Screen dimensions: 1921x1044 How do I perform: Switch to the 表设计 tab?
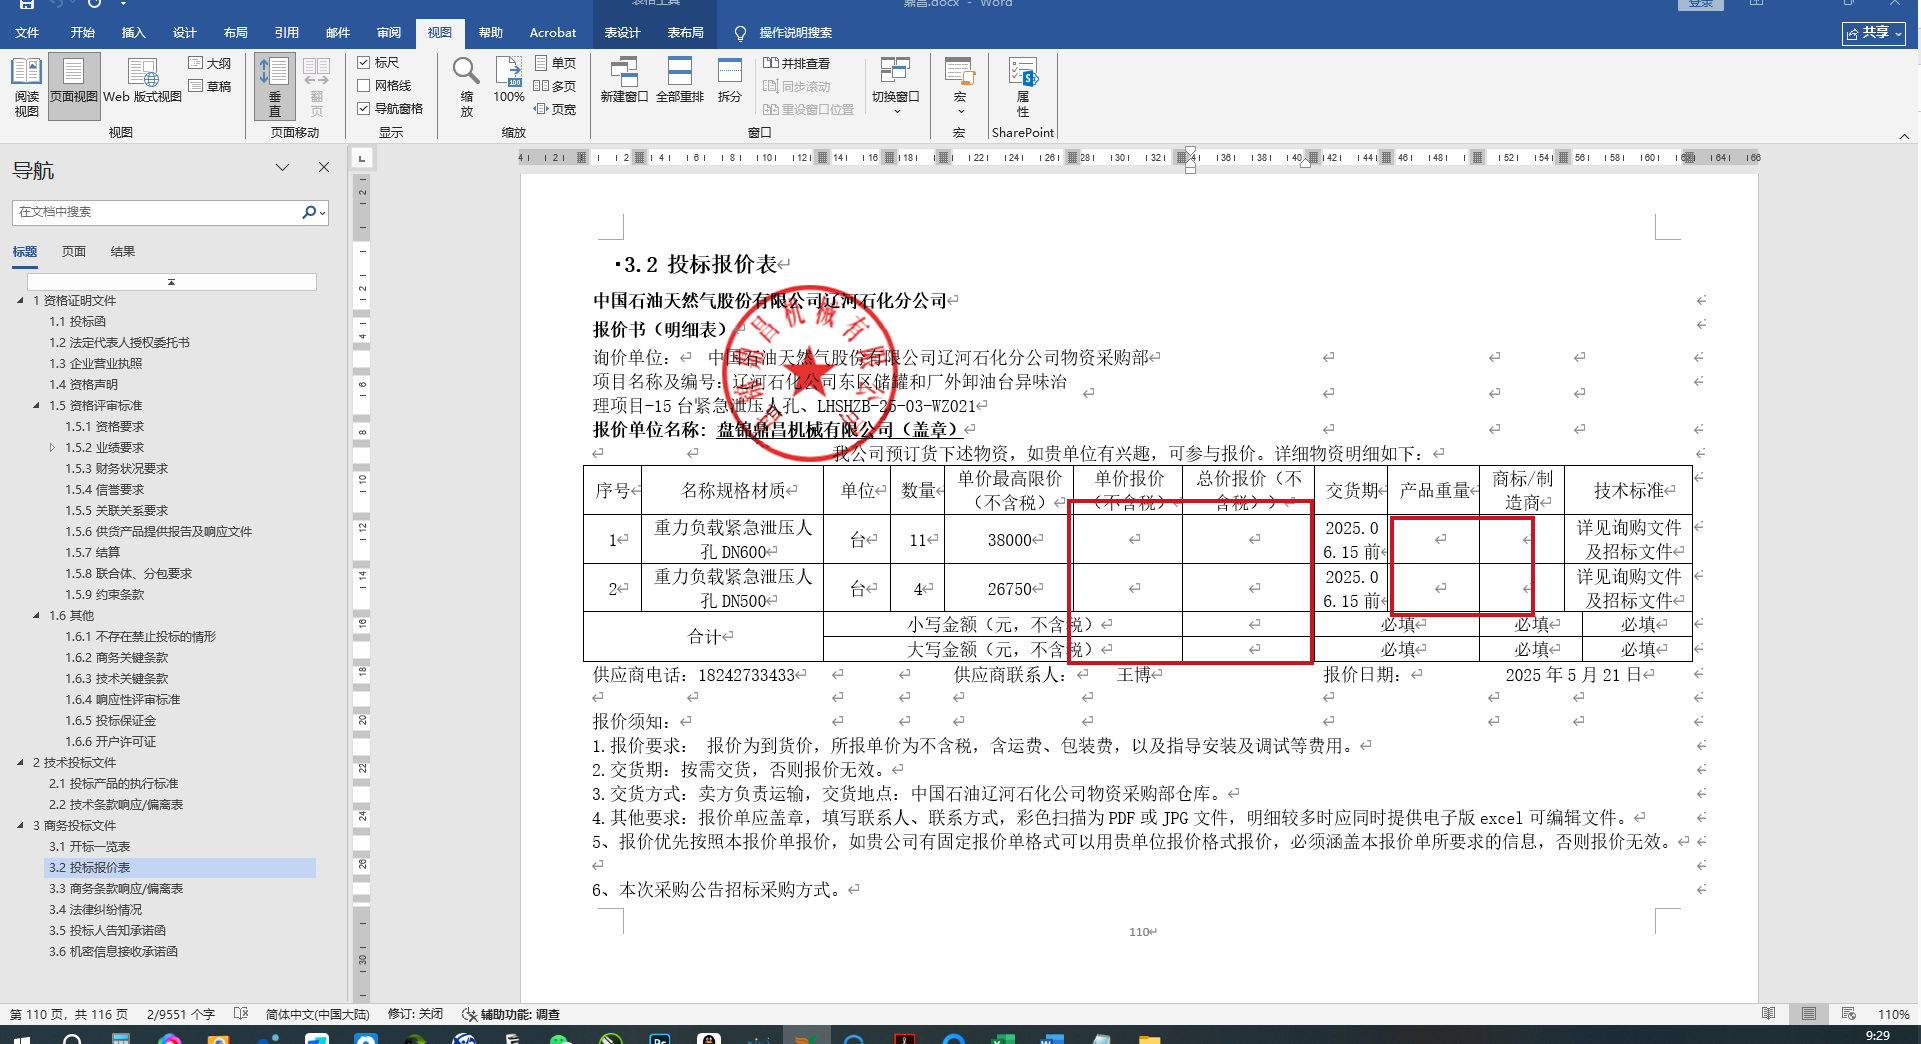click(622, 33)
